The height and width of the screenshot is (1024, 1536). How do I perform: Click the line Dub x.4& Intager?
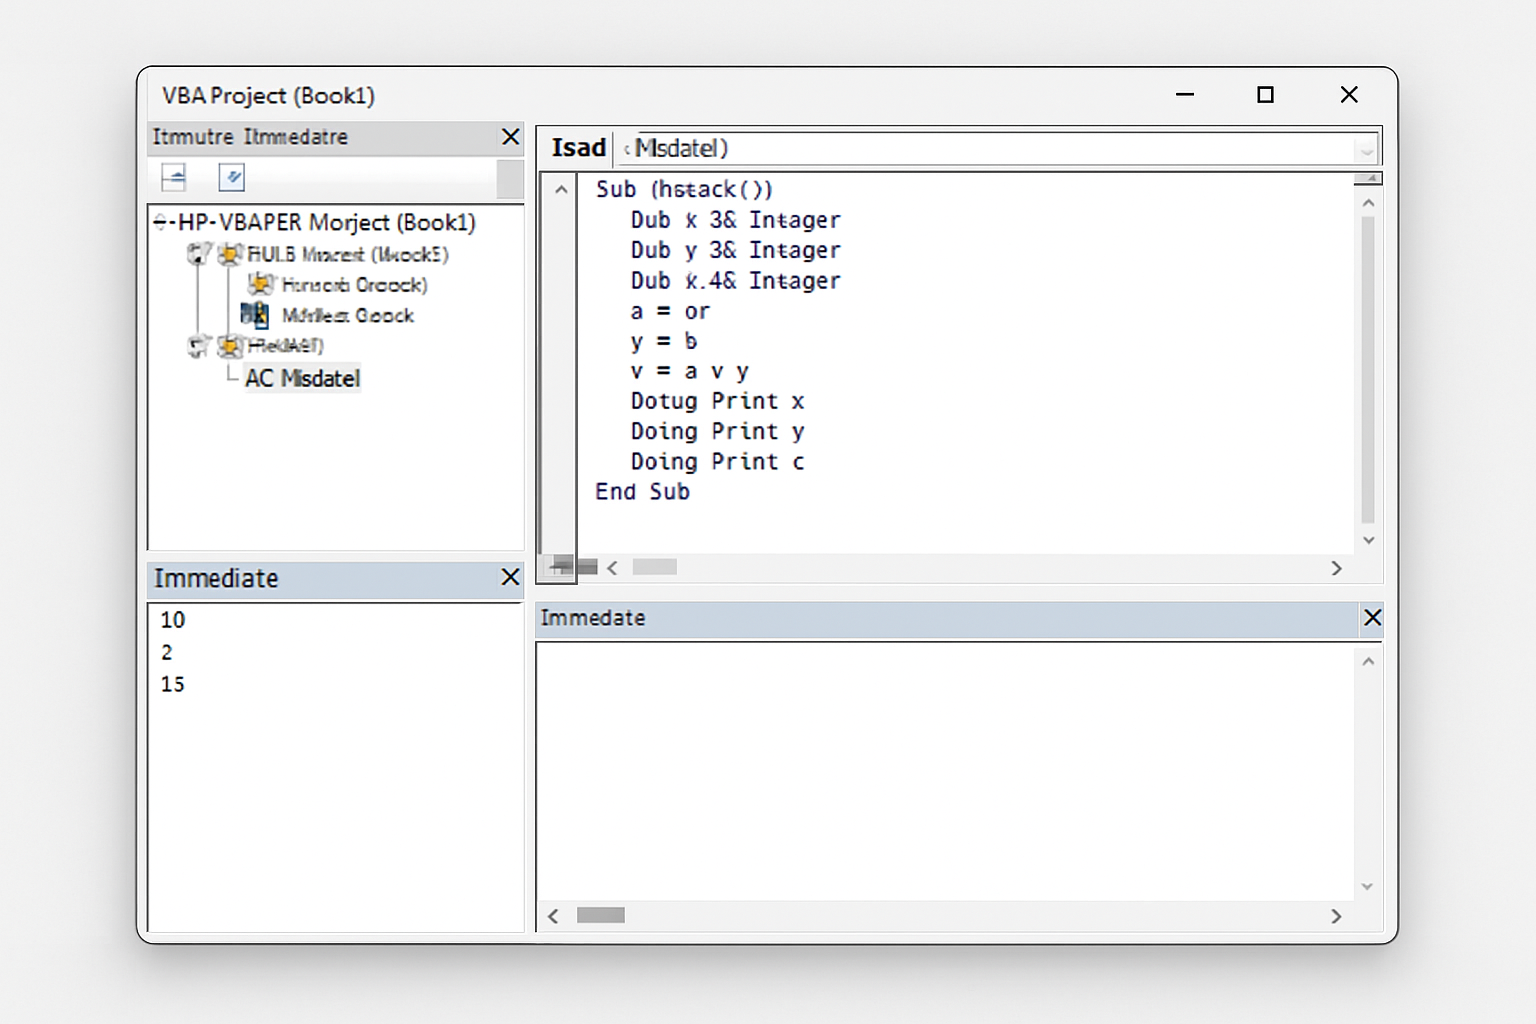click(x=736, y=281)
